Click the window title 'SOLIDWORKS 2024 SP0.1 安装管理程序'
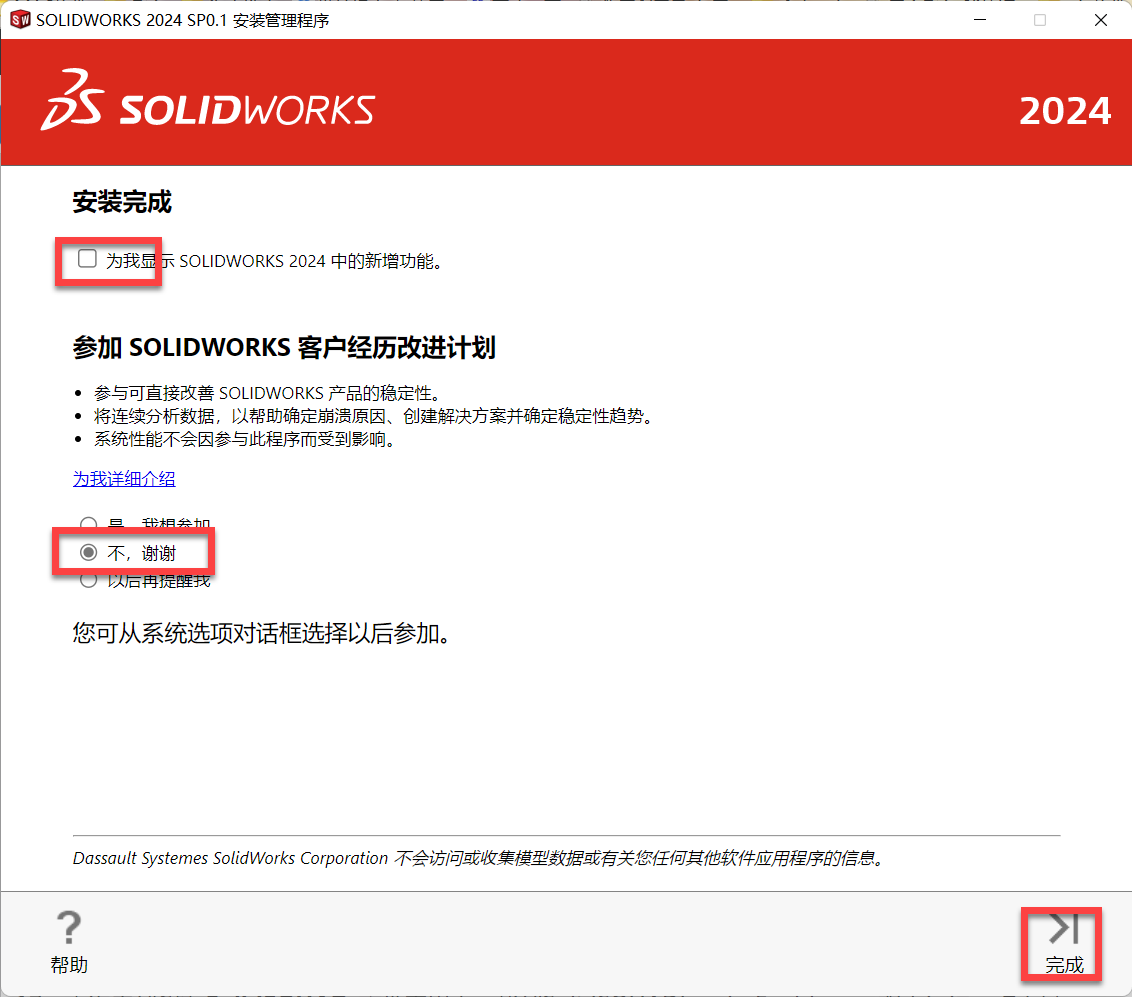Screen dimensions: 1132x997 coord(182,21)
